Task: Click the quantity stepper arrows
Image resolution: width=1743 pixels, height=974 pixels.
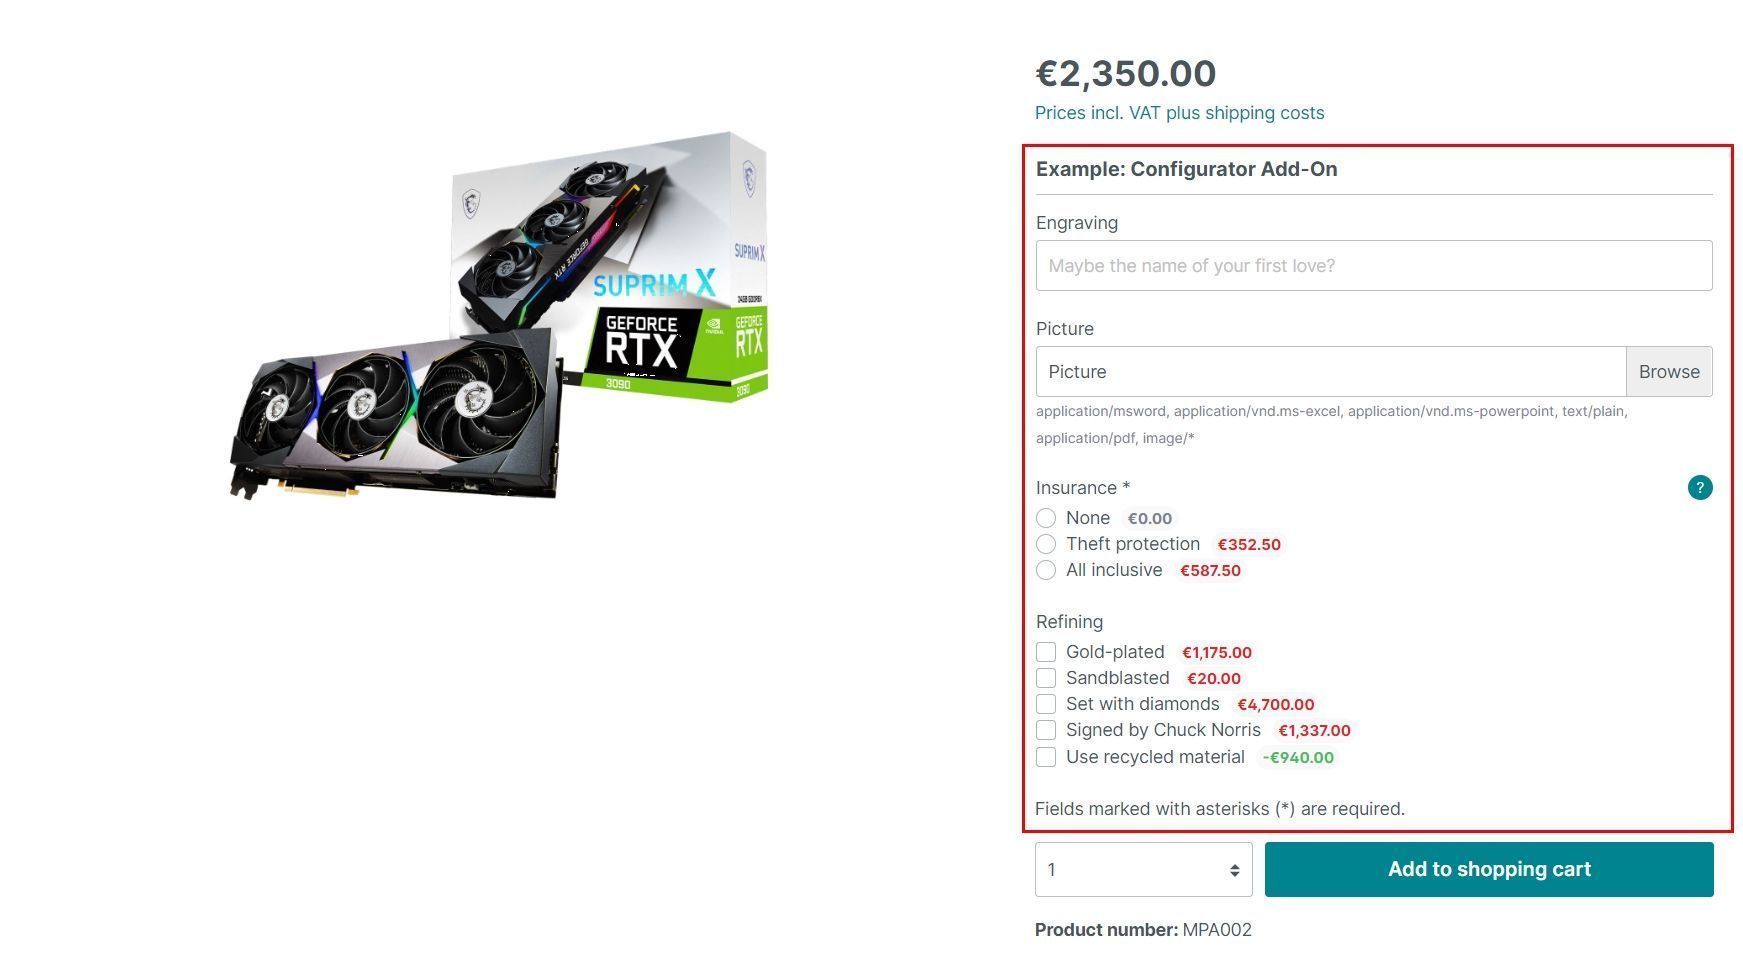Action: point(1234,870)
